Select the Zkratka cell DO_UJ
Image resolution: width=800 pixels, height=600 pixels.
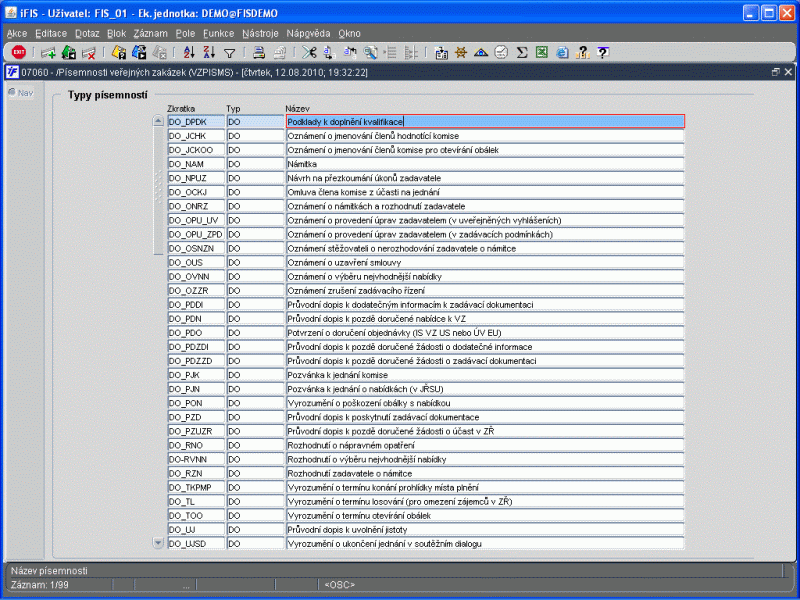[x=196, y=530]
